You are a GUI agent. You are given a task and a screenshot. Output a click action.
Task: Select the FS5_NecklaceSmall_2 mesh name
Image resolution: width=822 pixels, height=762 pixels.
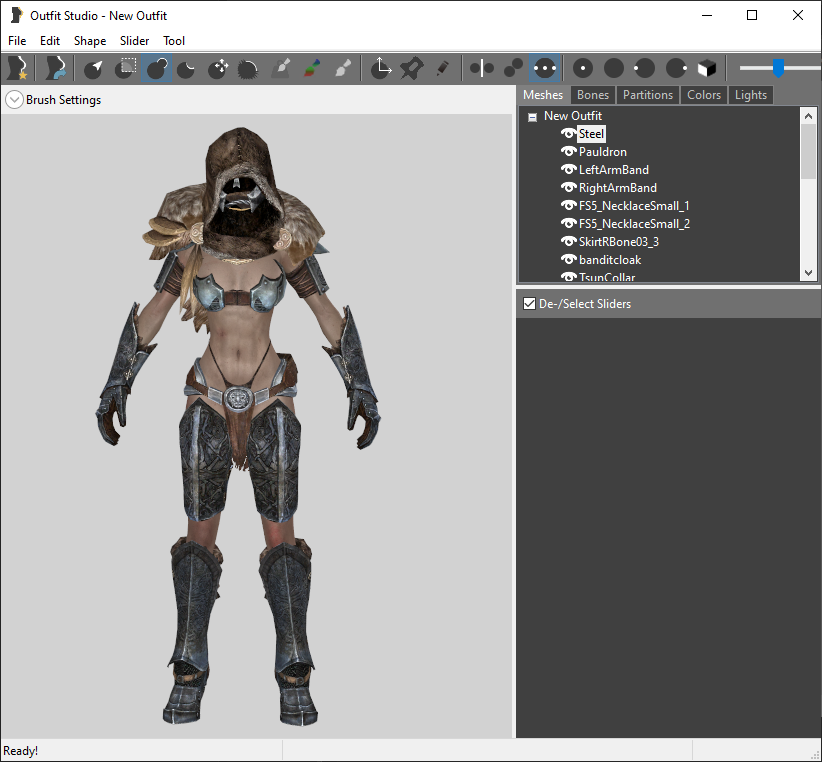634,223
